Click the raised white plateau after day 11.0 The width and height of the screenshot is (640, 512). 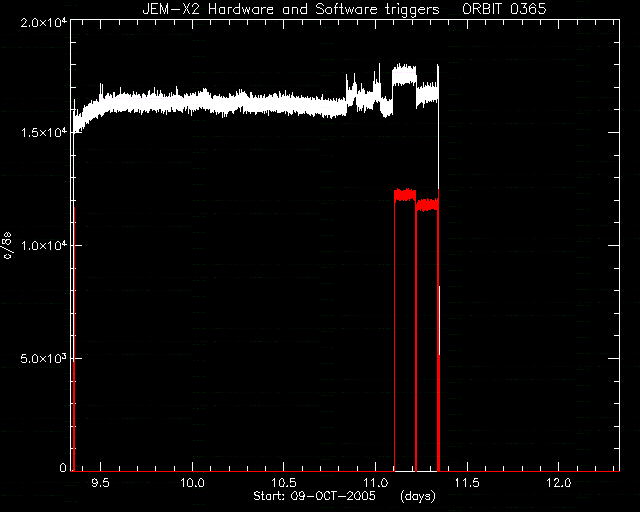[x=404, y=75]
